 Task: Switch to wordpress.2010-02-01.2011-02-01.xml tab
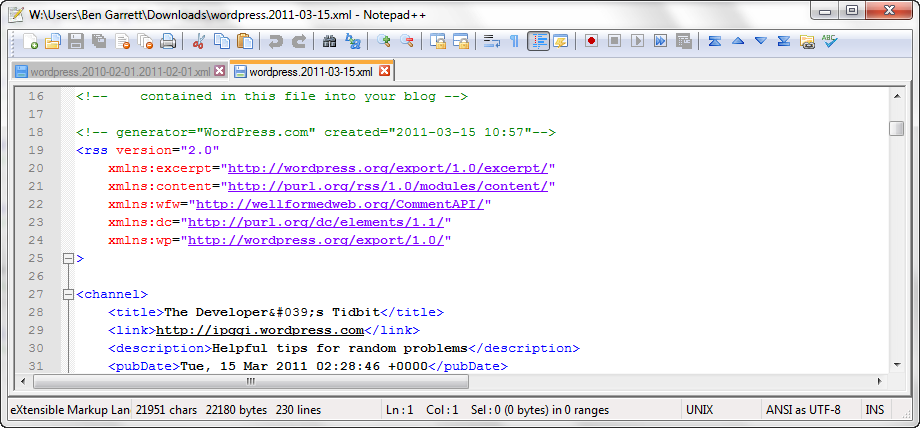click(120, 72)
